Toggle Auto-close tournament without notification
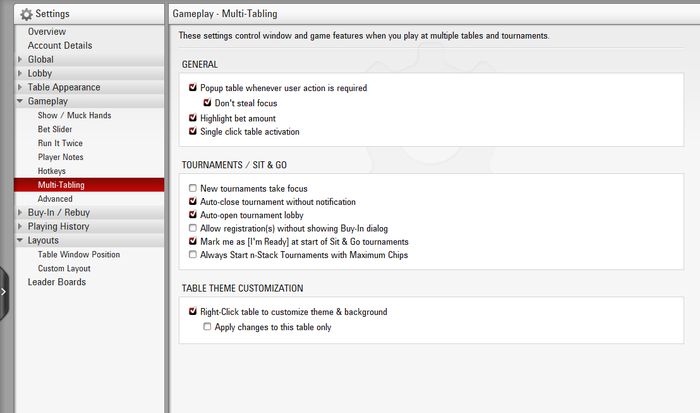Viewport: 700px width, 413px height. click(x=193, y=201)
